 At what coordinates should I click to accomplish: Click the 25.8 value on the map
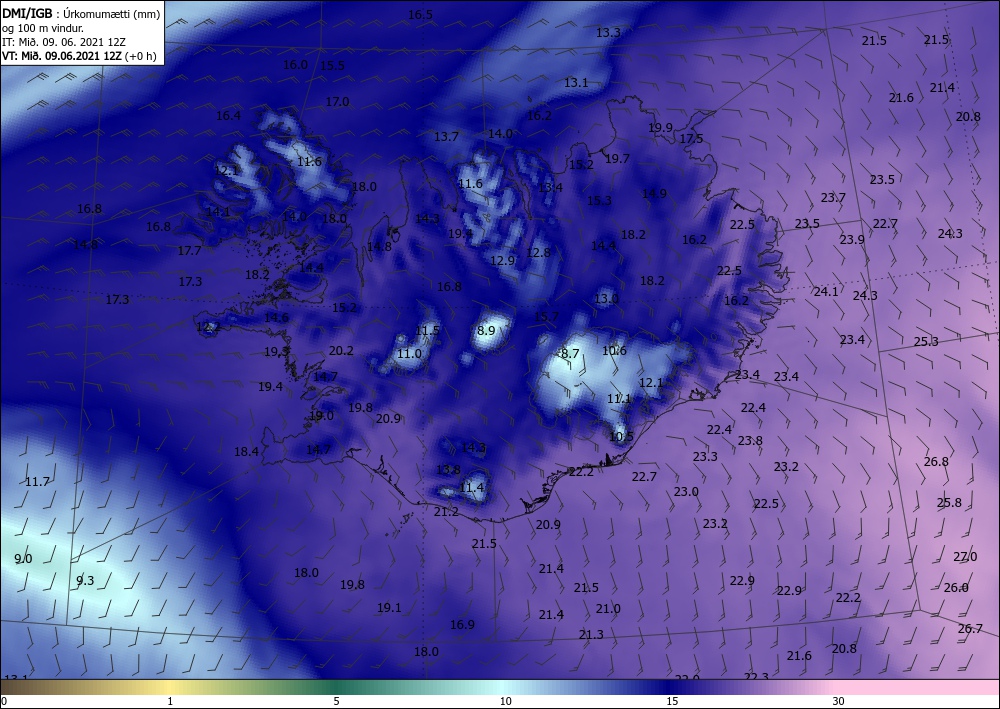(949, 502)
